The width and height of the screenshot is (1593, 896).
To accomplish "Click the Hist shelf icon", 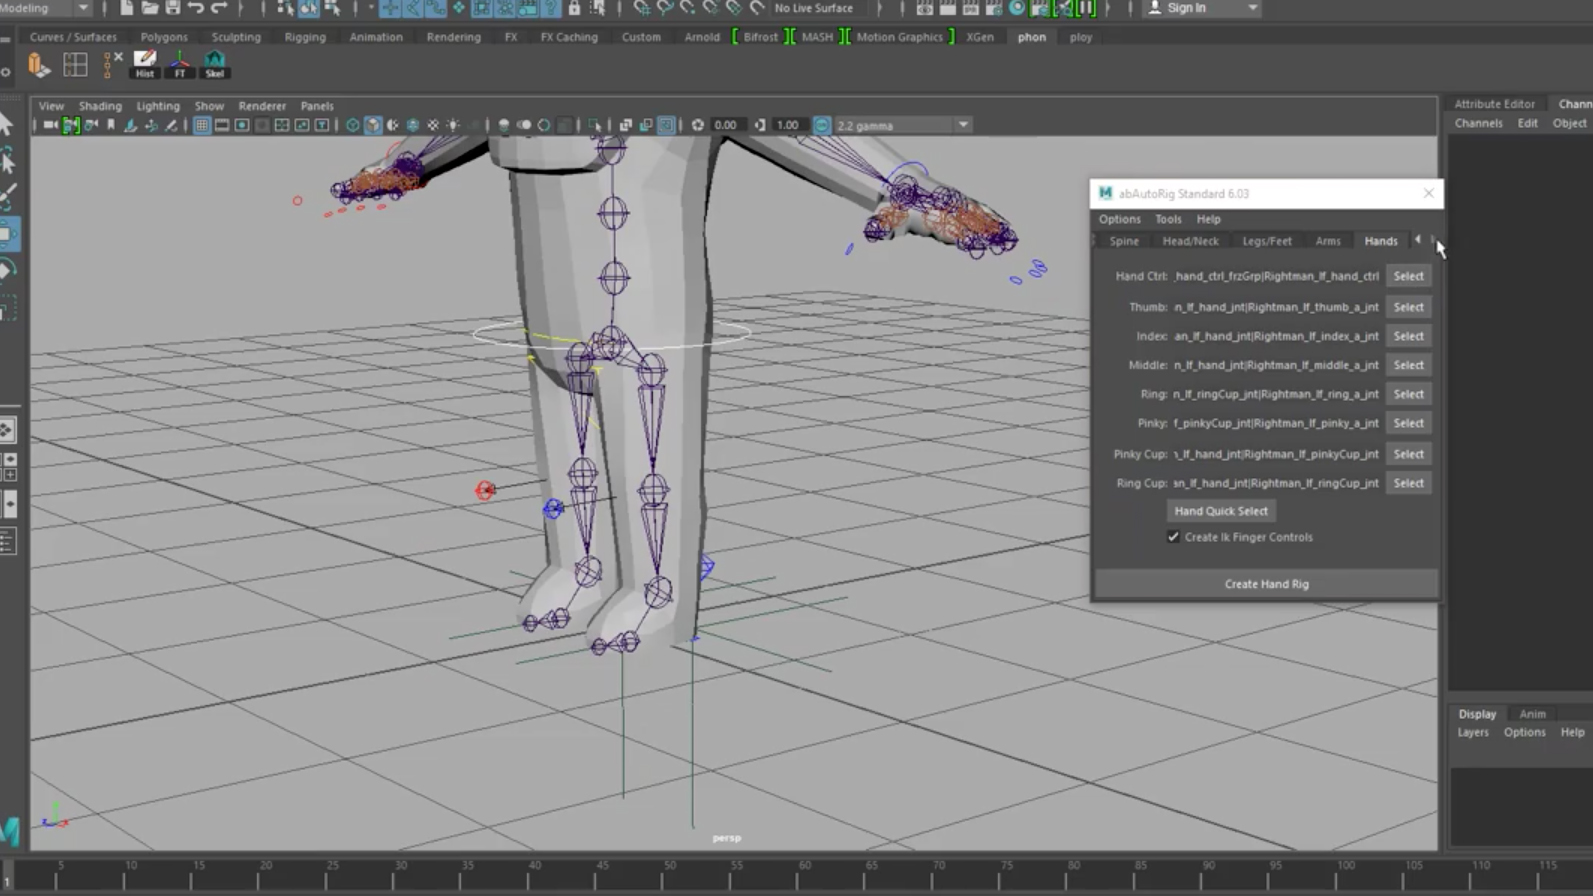I will click(145, 64).
